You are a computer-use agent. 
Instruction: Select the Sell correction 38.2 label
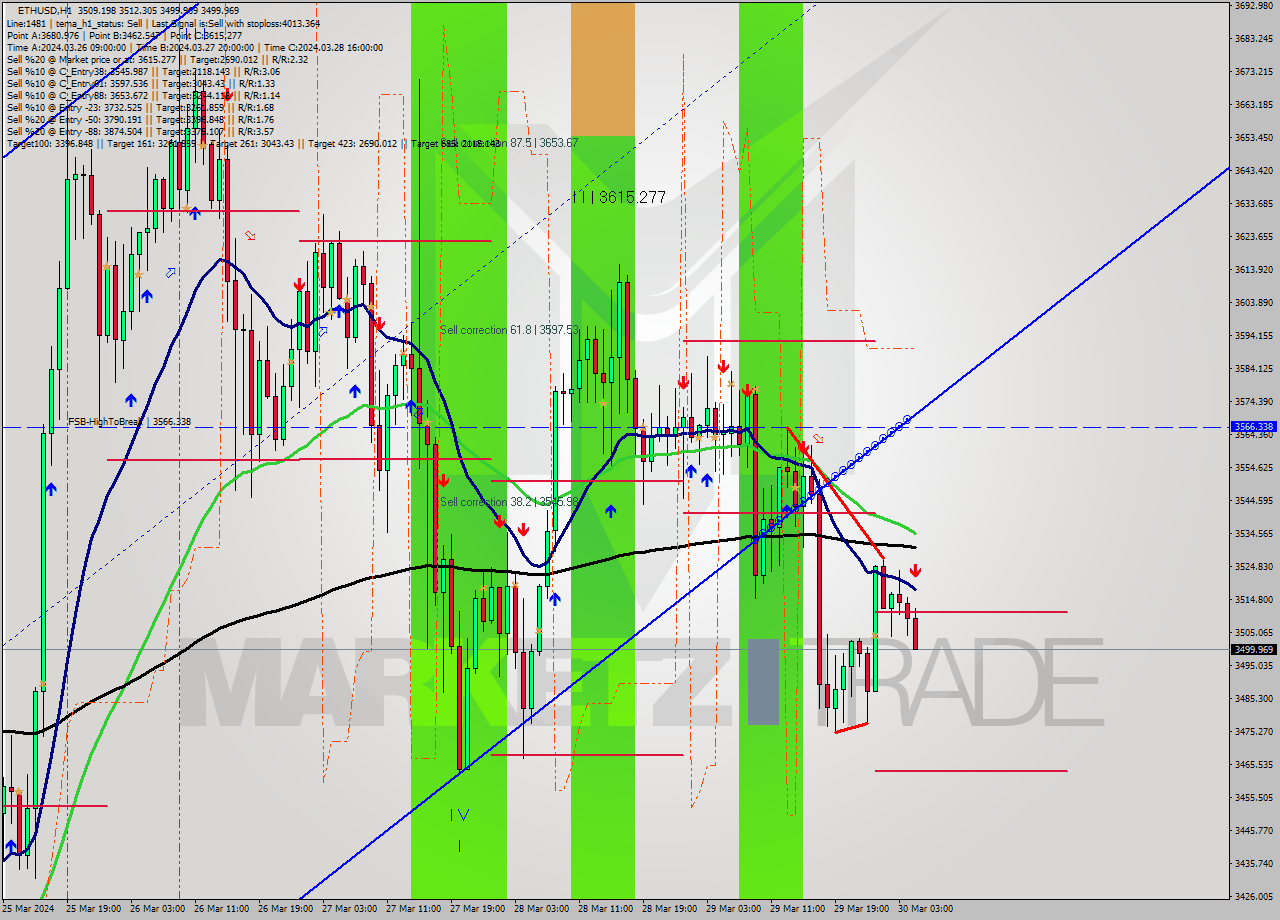[x=509, y=502]
